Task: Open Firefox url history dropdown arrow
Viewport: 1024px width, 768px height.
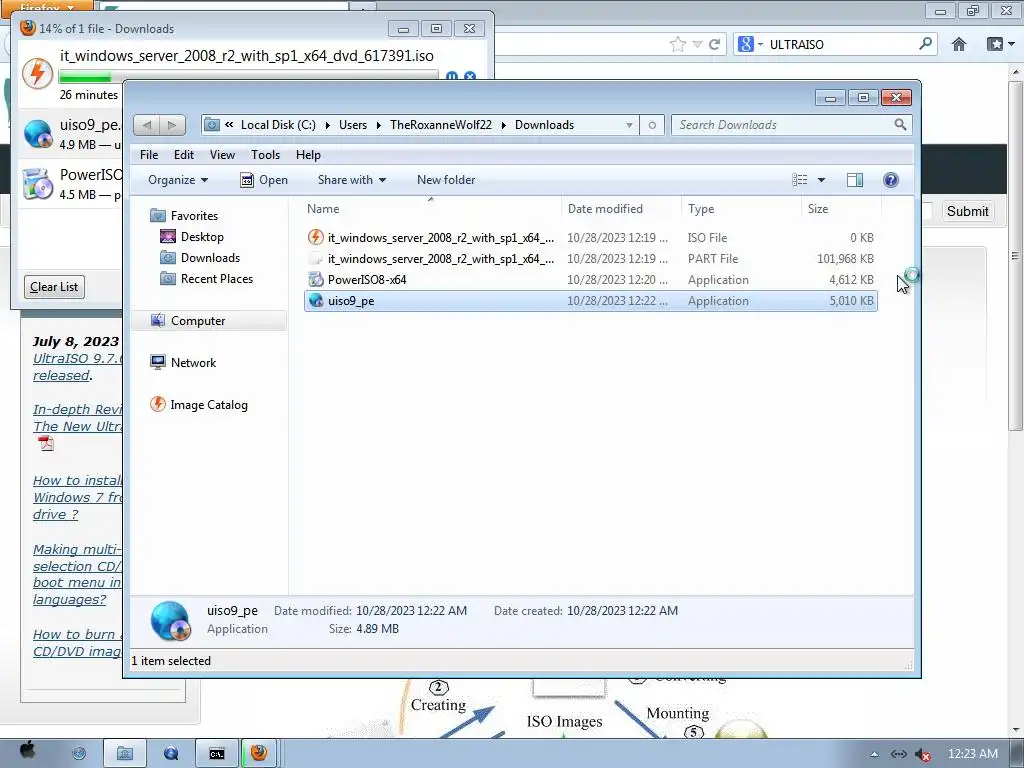Action: pos(697,44)
